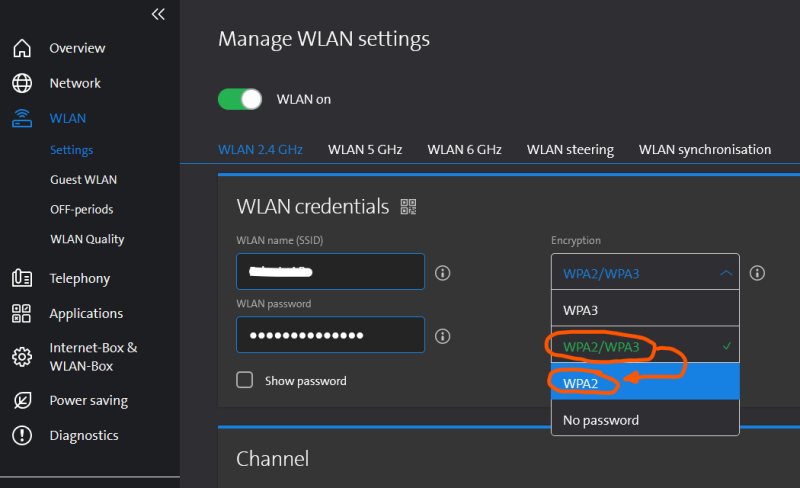Image resolution: width=800 pixels, height=488 pixels.
Task: Click the Applications QR-style icon
Action: click(x=22, y=313)
